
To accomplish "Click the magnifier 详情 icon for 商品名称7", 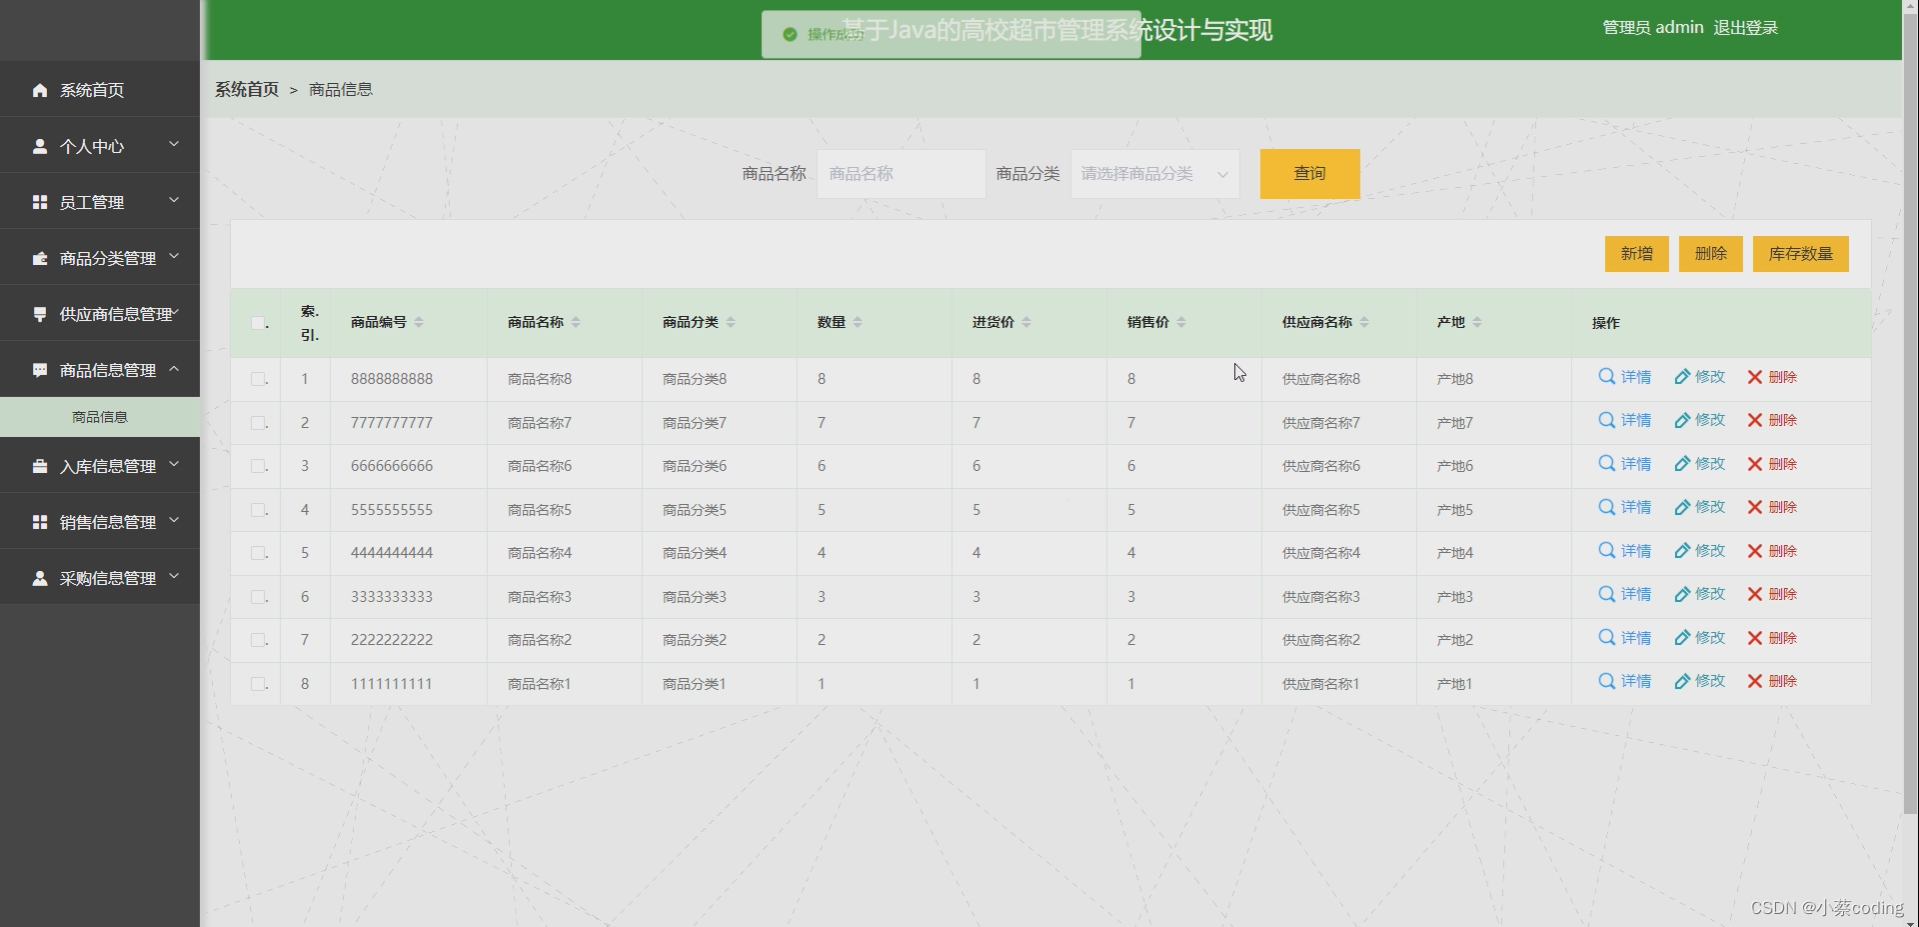I will (x=1606, y=420).
